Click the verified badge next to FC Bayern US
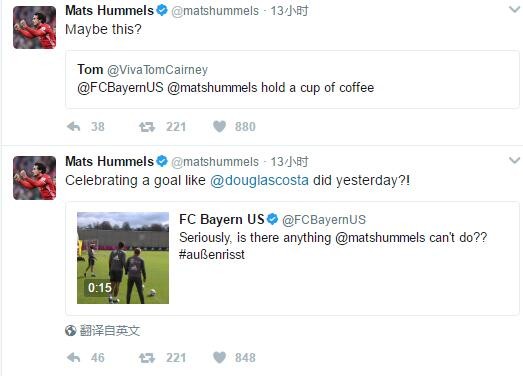Viewport: 523px width, 376px height. [x=273, y=219]
